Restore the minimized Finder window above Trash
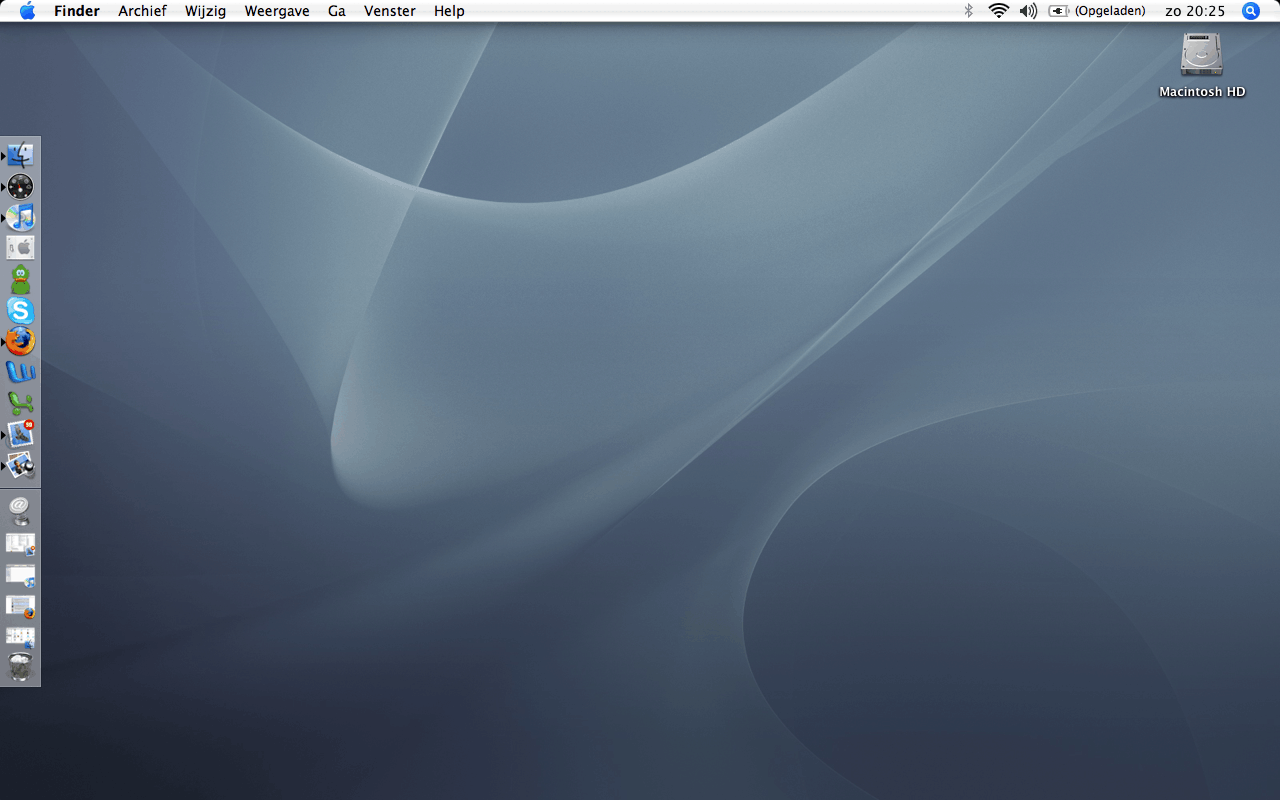The height and width of the screenshot is (800, 1280). pos(21,636)
